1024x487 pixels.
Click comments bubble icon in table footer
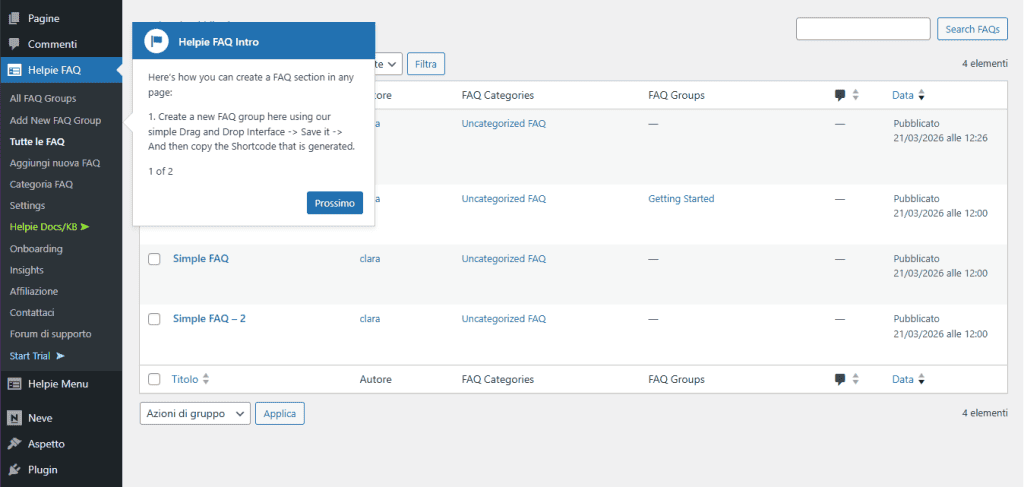pos(840,379)
